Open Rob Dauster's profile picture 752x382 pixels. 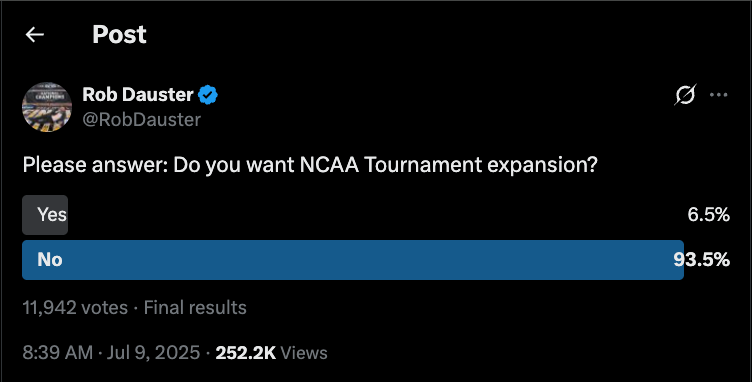tap(47, 107)
